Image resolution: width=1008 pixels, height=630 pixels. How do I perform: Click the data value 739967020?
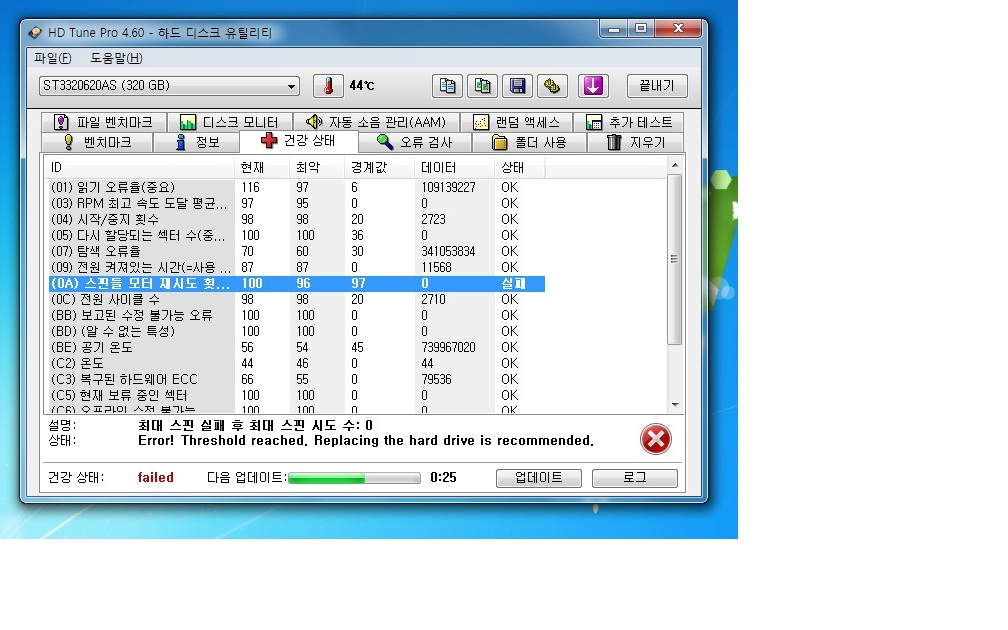point(448,348)
